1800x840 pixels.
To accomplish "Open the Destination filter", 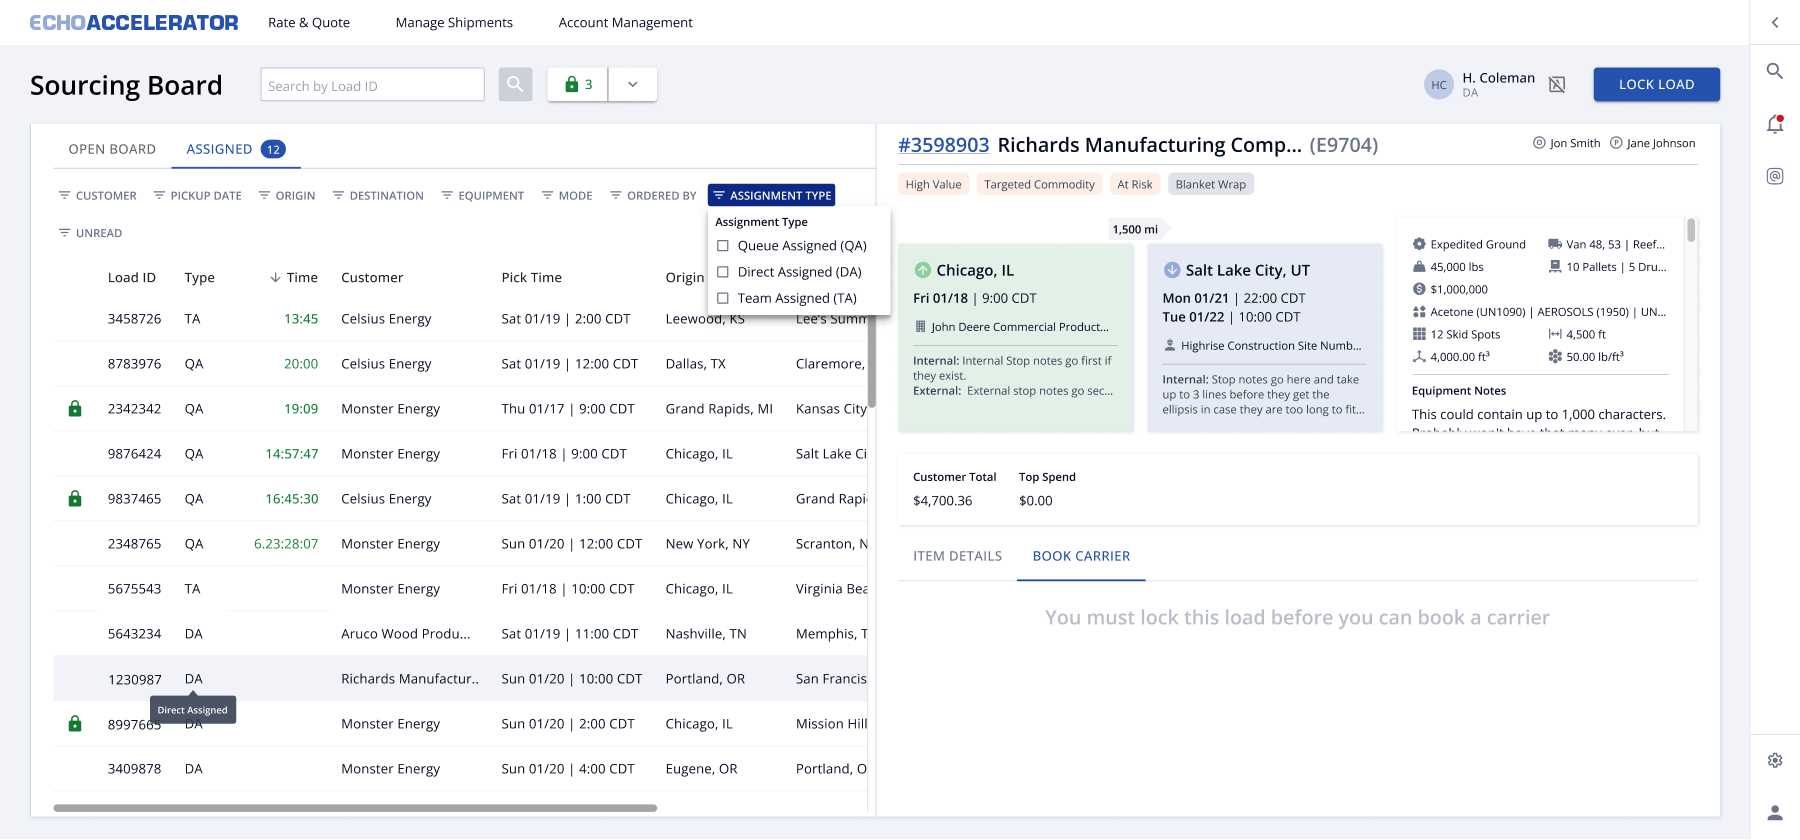I will pyautogui.click(x=378, y=196).
